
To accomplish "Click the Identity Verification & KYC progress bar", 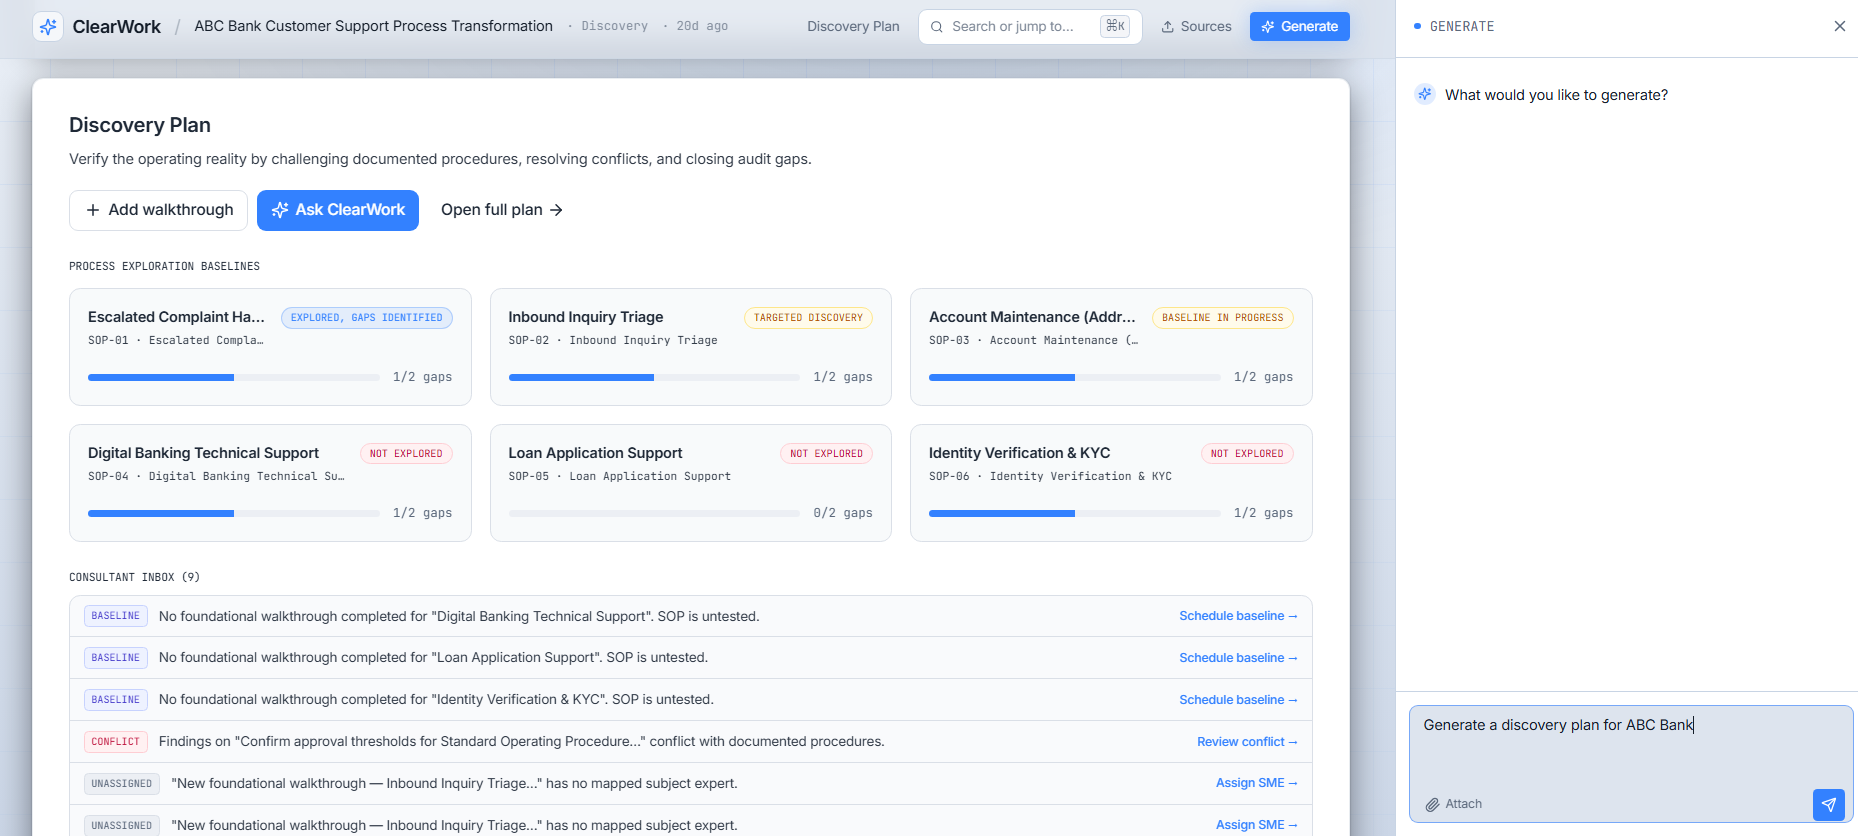I will [1075, 514].
